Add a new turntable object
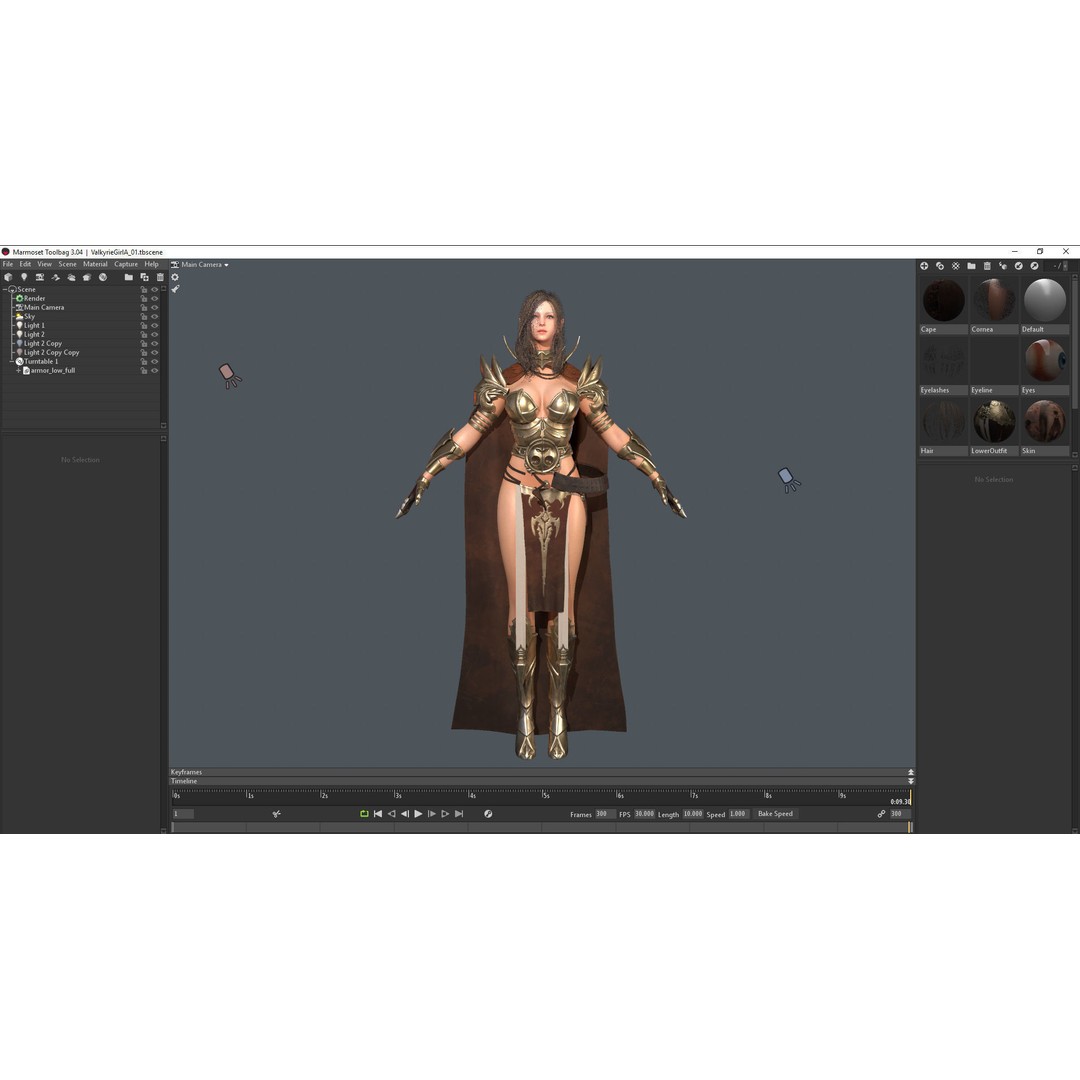The width and height of the screenshot is (1080, 1080). (x=103, y=277)
